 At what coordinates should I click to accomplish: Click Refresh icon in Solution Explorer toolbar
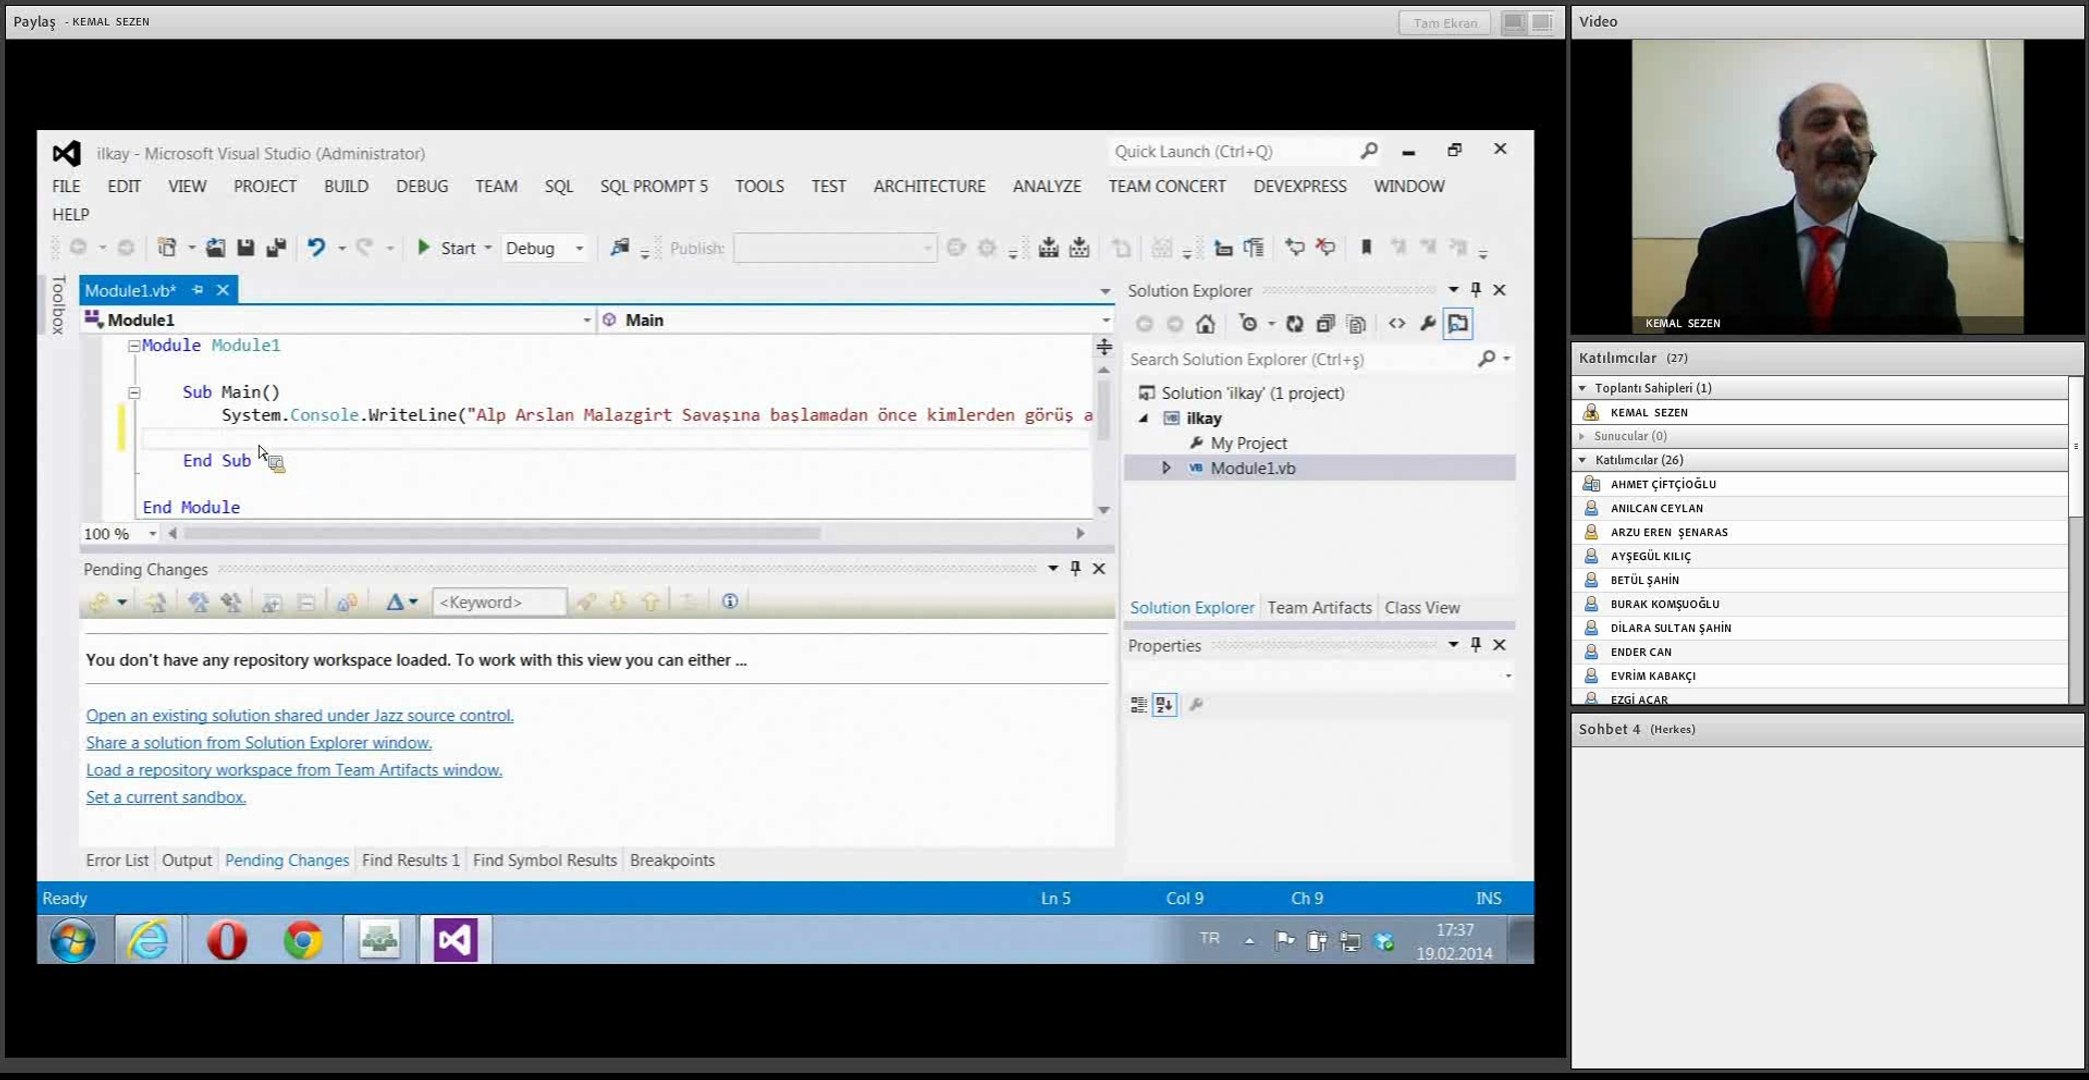coord(1294,324)
